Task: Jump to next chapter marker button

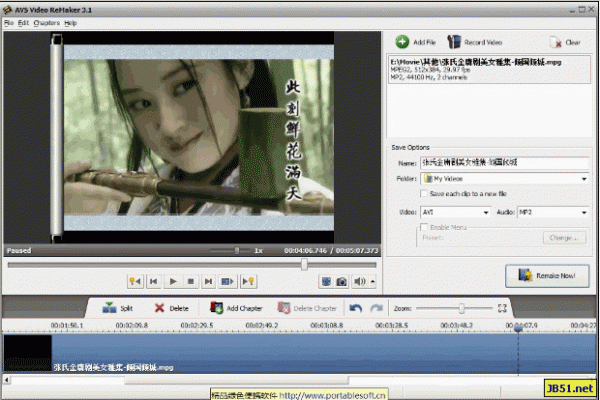Action: (248, 281)
